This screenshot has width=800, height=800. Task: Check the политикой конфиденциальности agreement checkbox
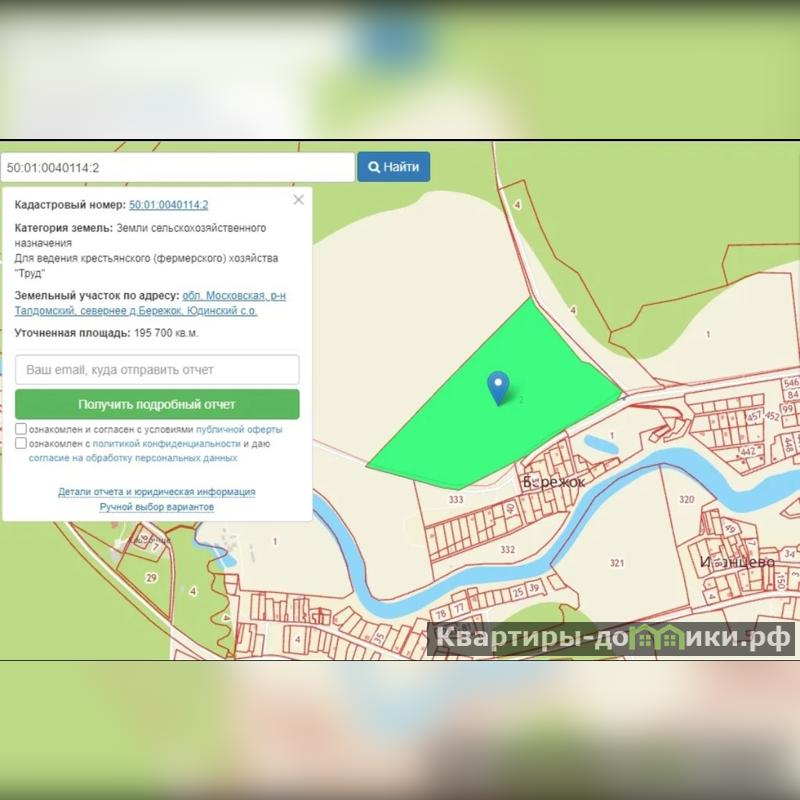[21, 443]
